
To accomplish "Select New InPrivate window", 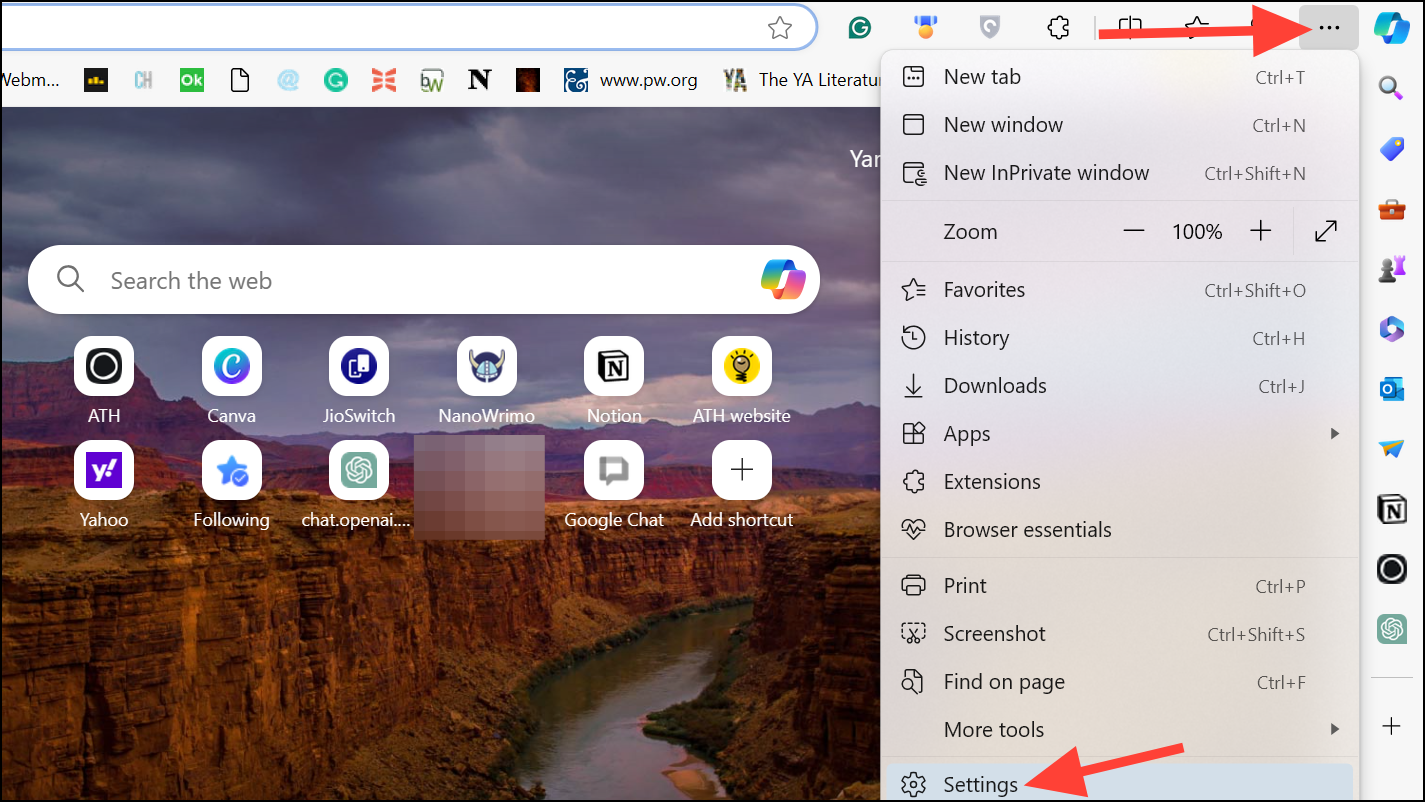I will [x=1046, y=172].
